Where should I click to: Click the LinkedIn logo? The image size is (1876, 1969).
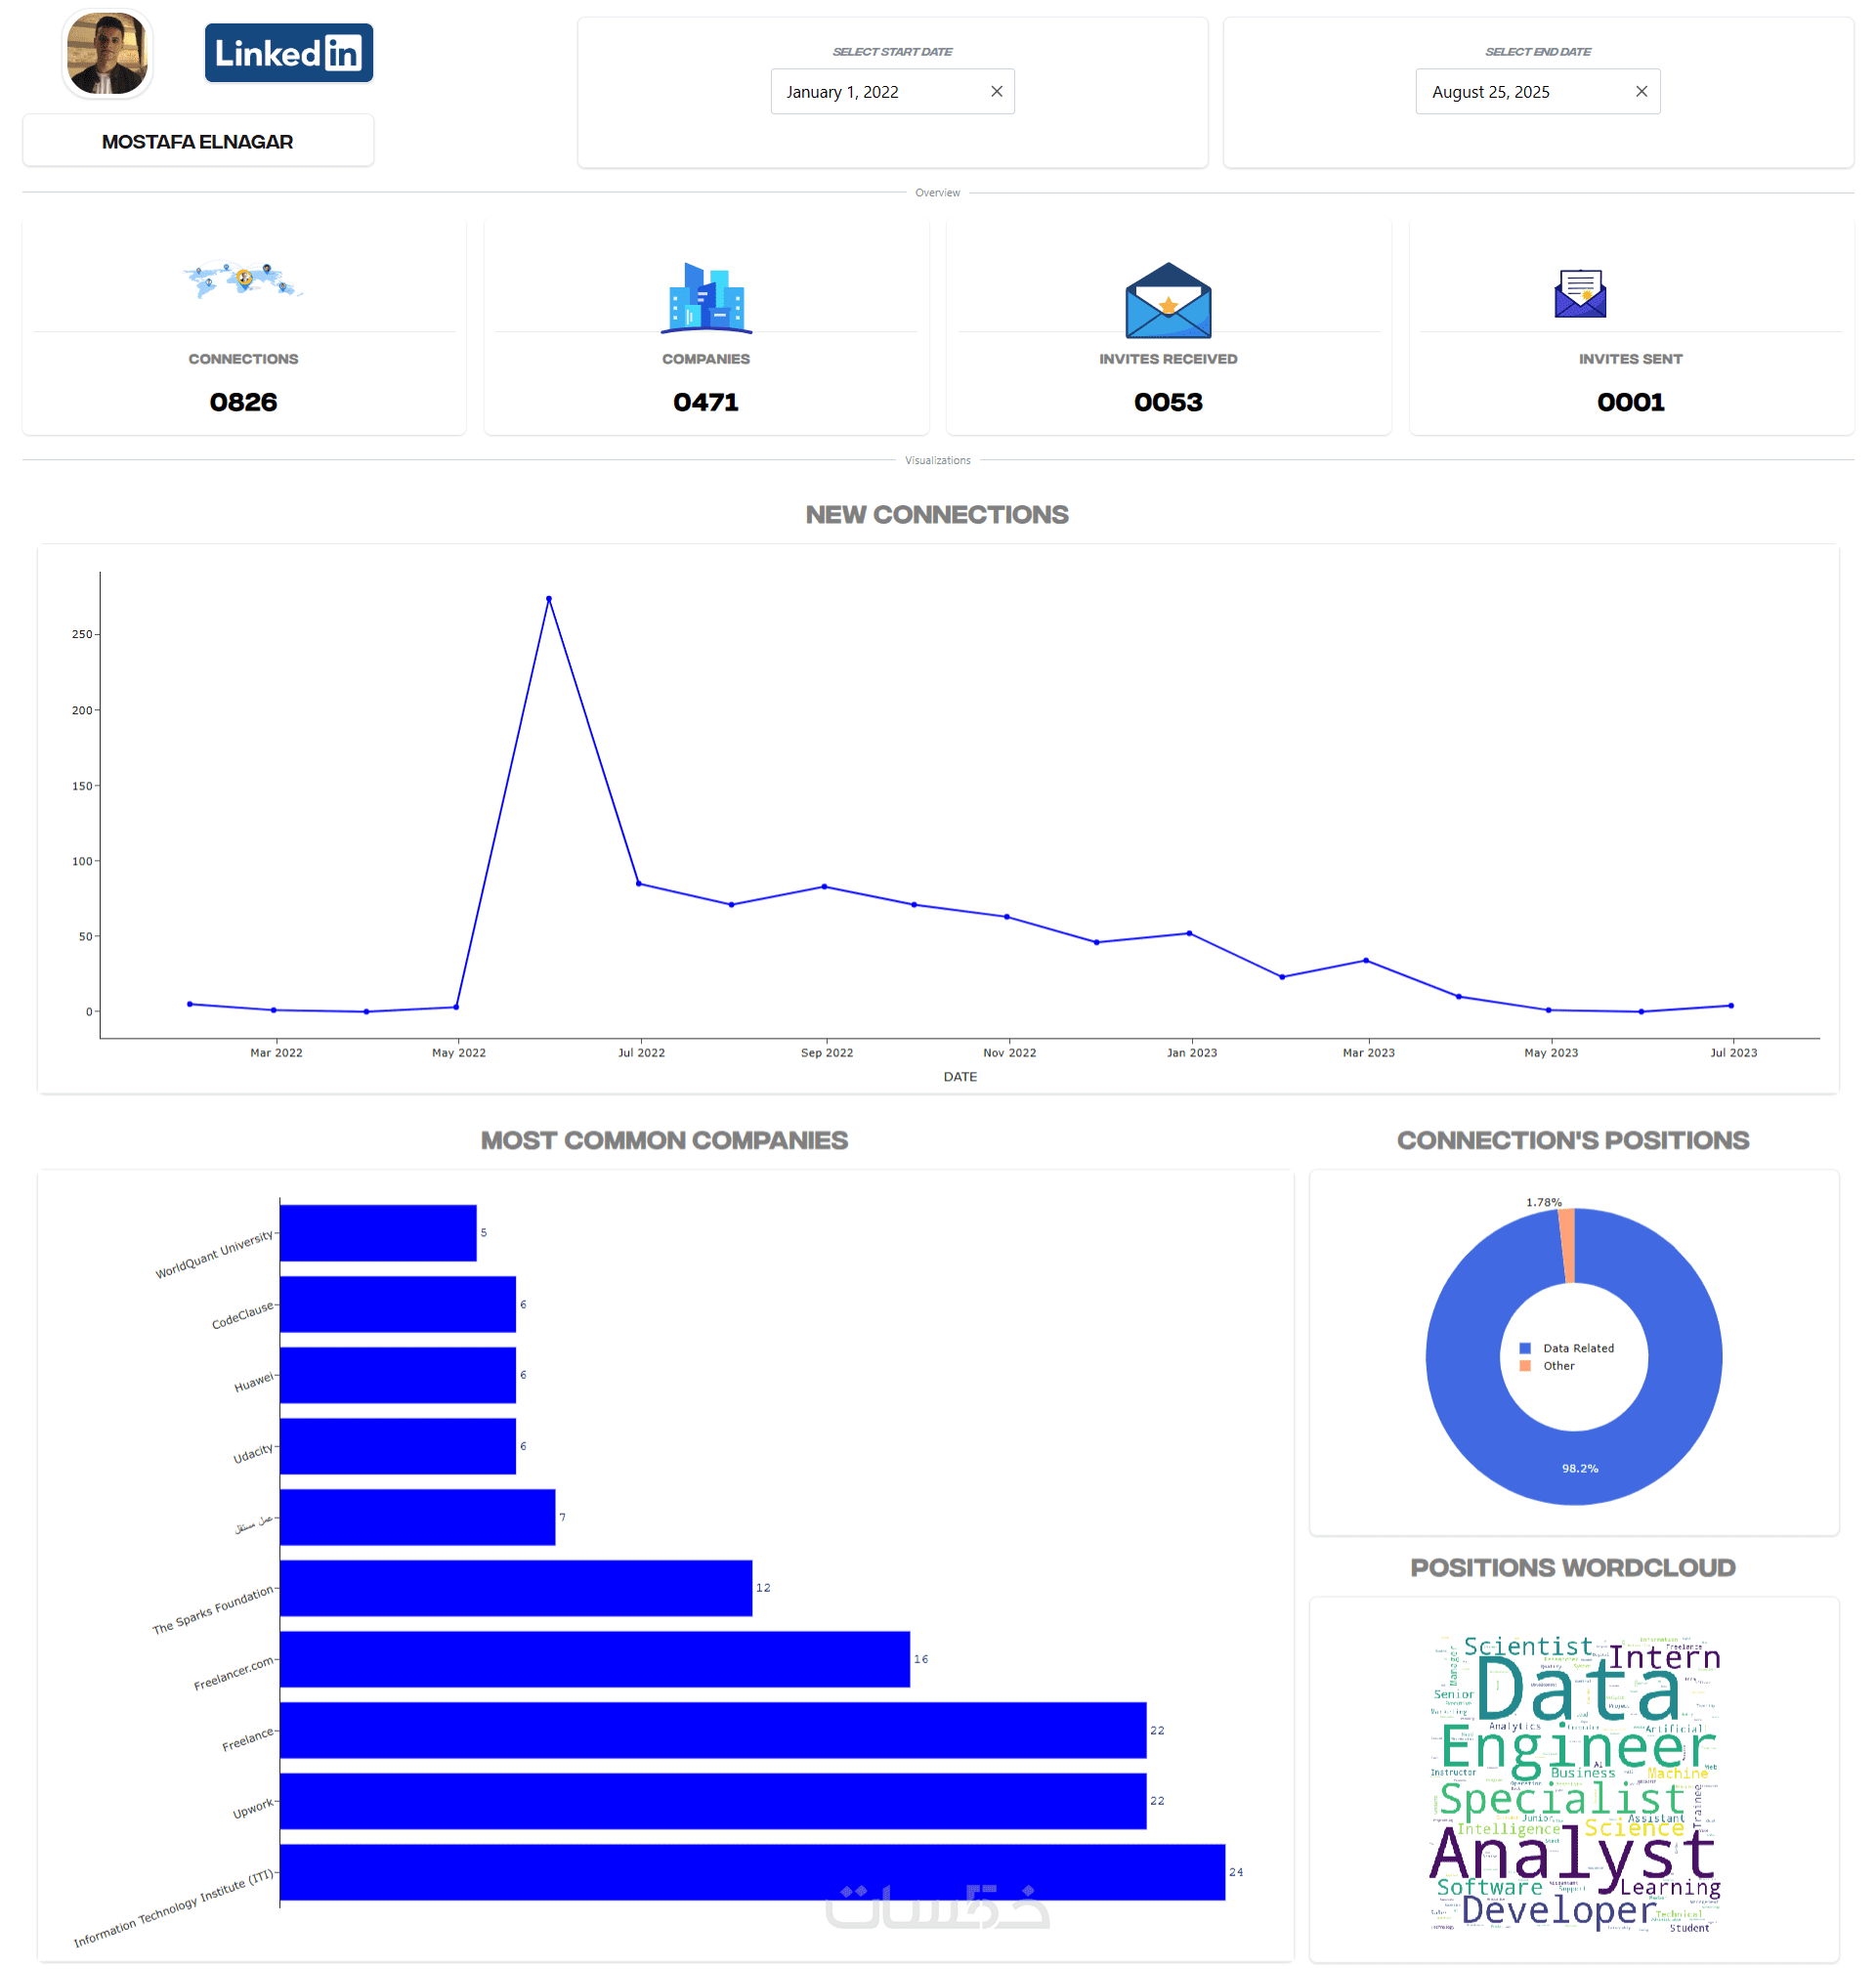tap(288, 53)
